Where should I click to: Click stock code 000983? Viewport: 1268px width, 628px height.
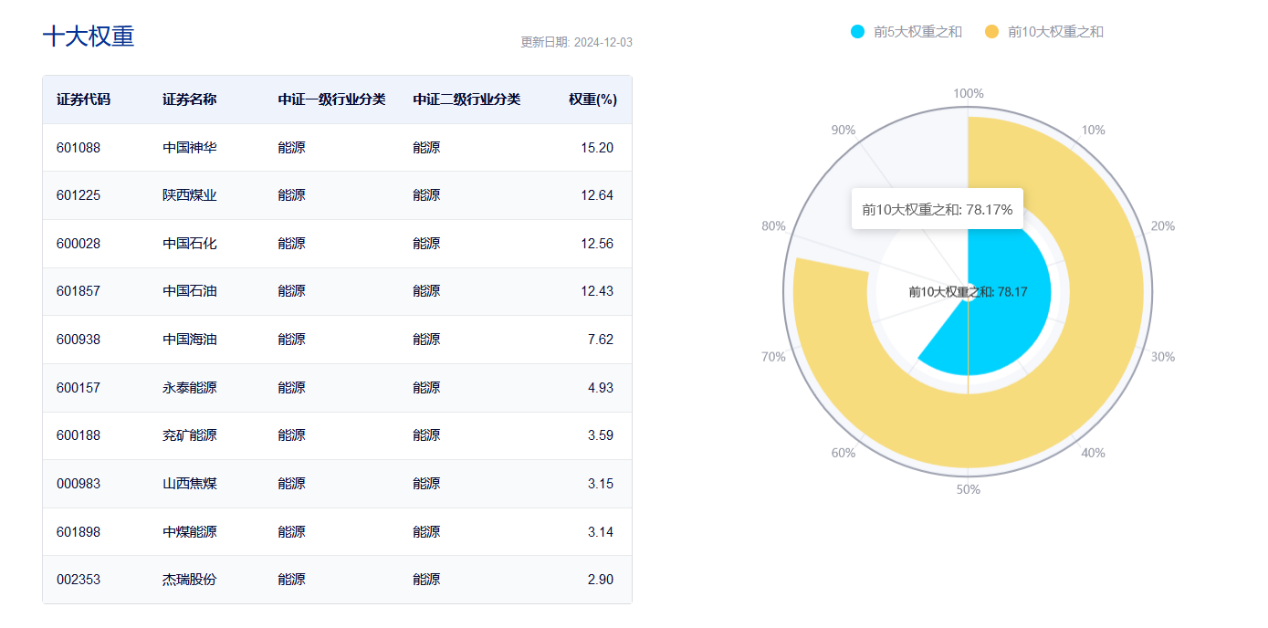(78, 484)
